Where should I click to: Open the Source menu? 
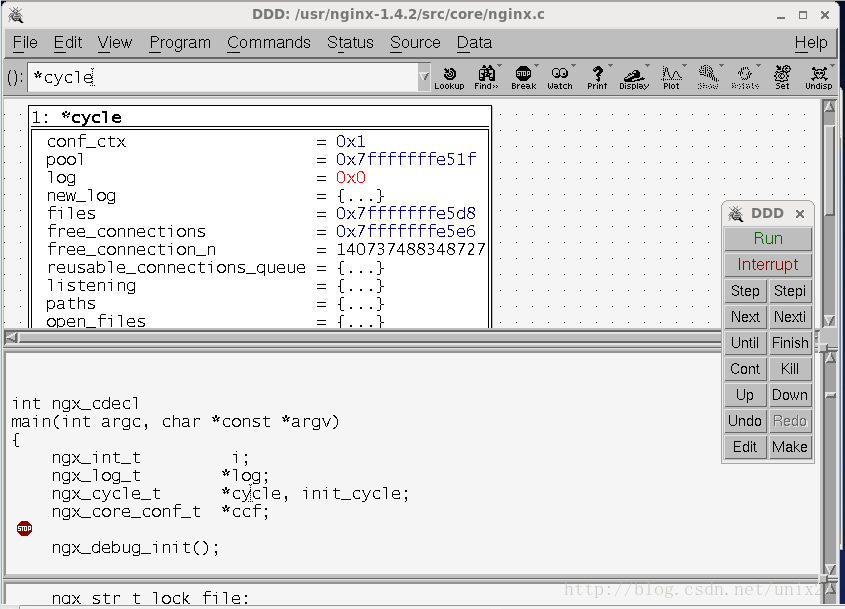pos(415,43)
